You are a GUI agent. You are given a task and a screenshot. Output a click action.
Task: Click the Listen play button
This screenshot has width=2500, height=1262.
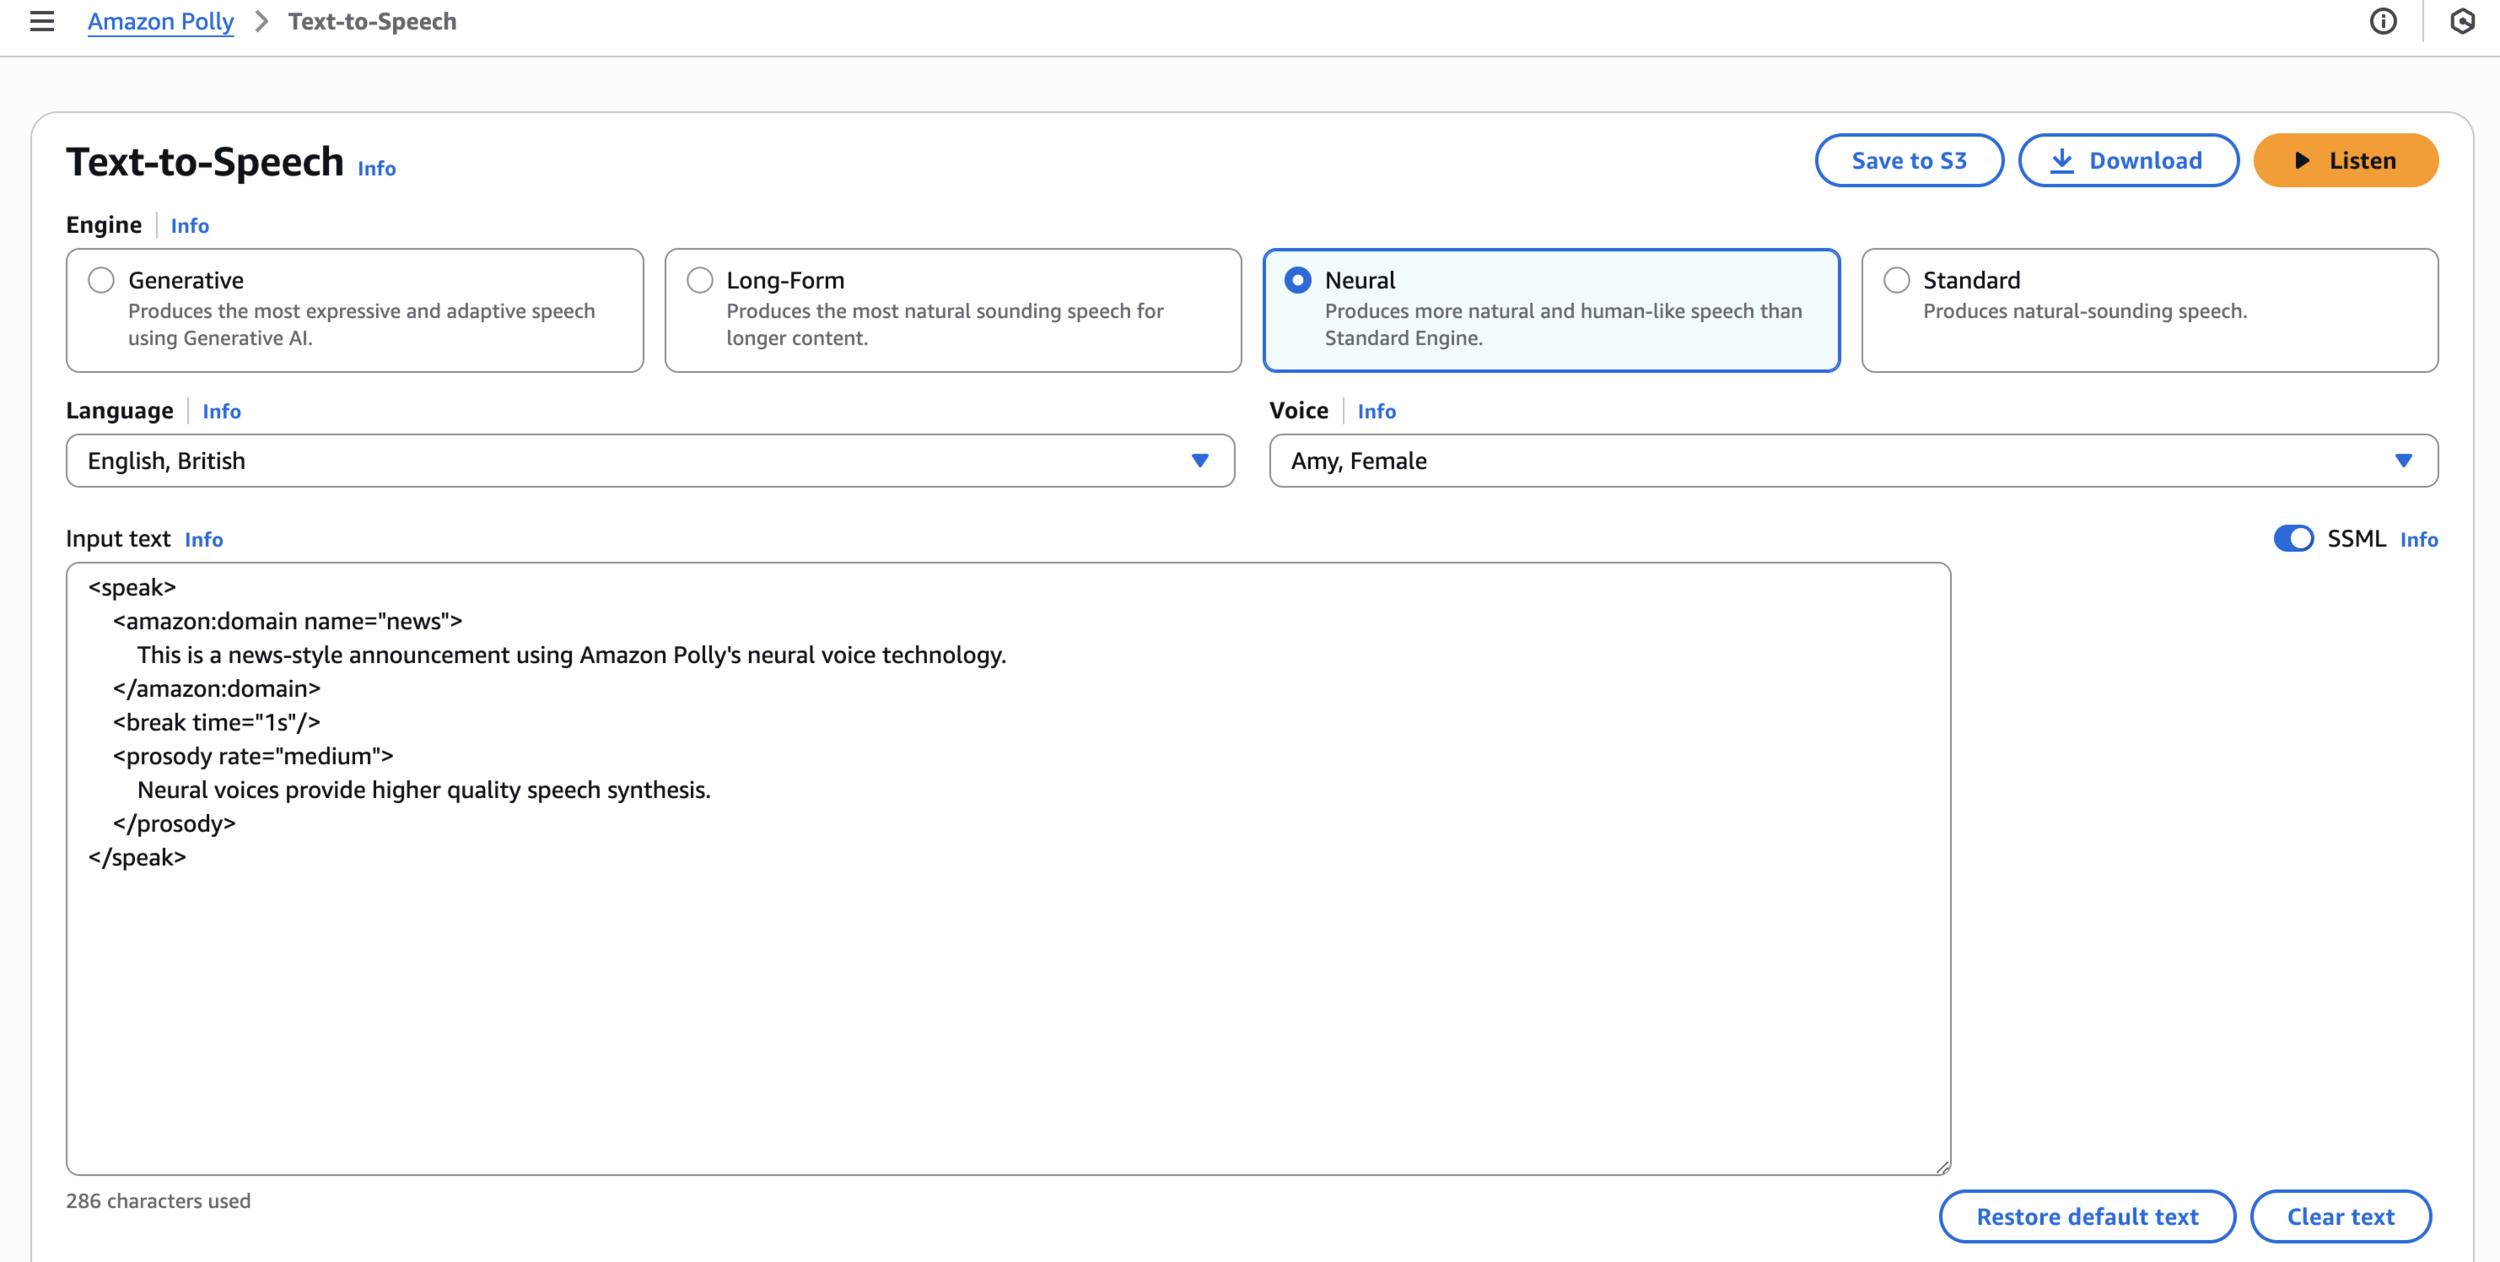coord(2345,160)
